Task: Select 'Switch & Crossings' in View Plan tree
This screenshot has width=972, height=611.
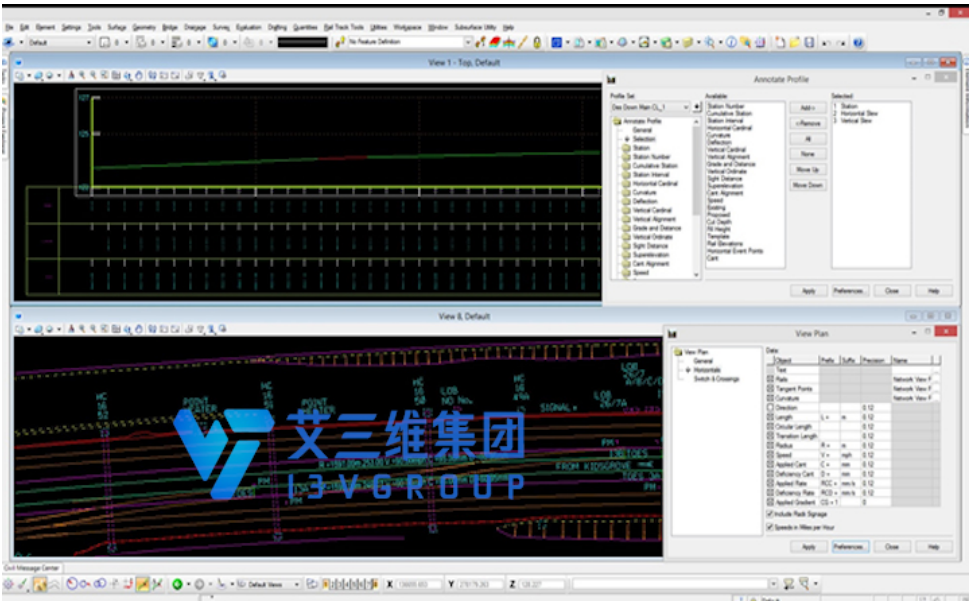Action: coord(716,379)
